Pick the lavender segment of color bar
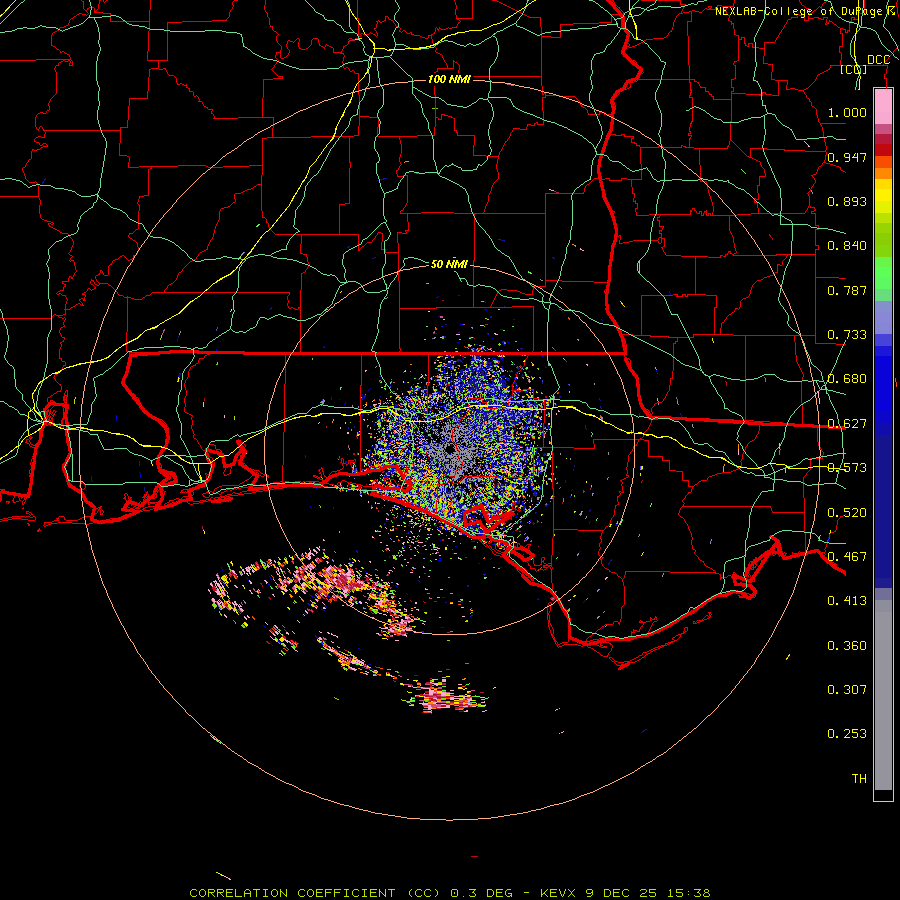 coord(883,317)
